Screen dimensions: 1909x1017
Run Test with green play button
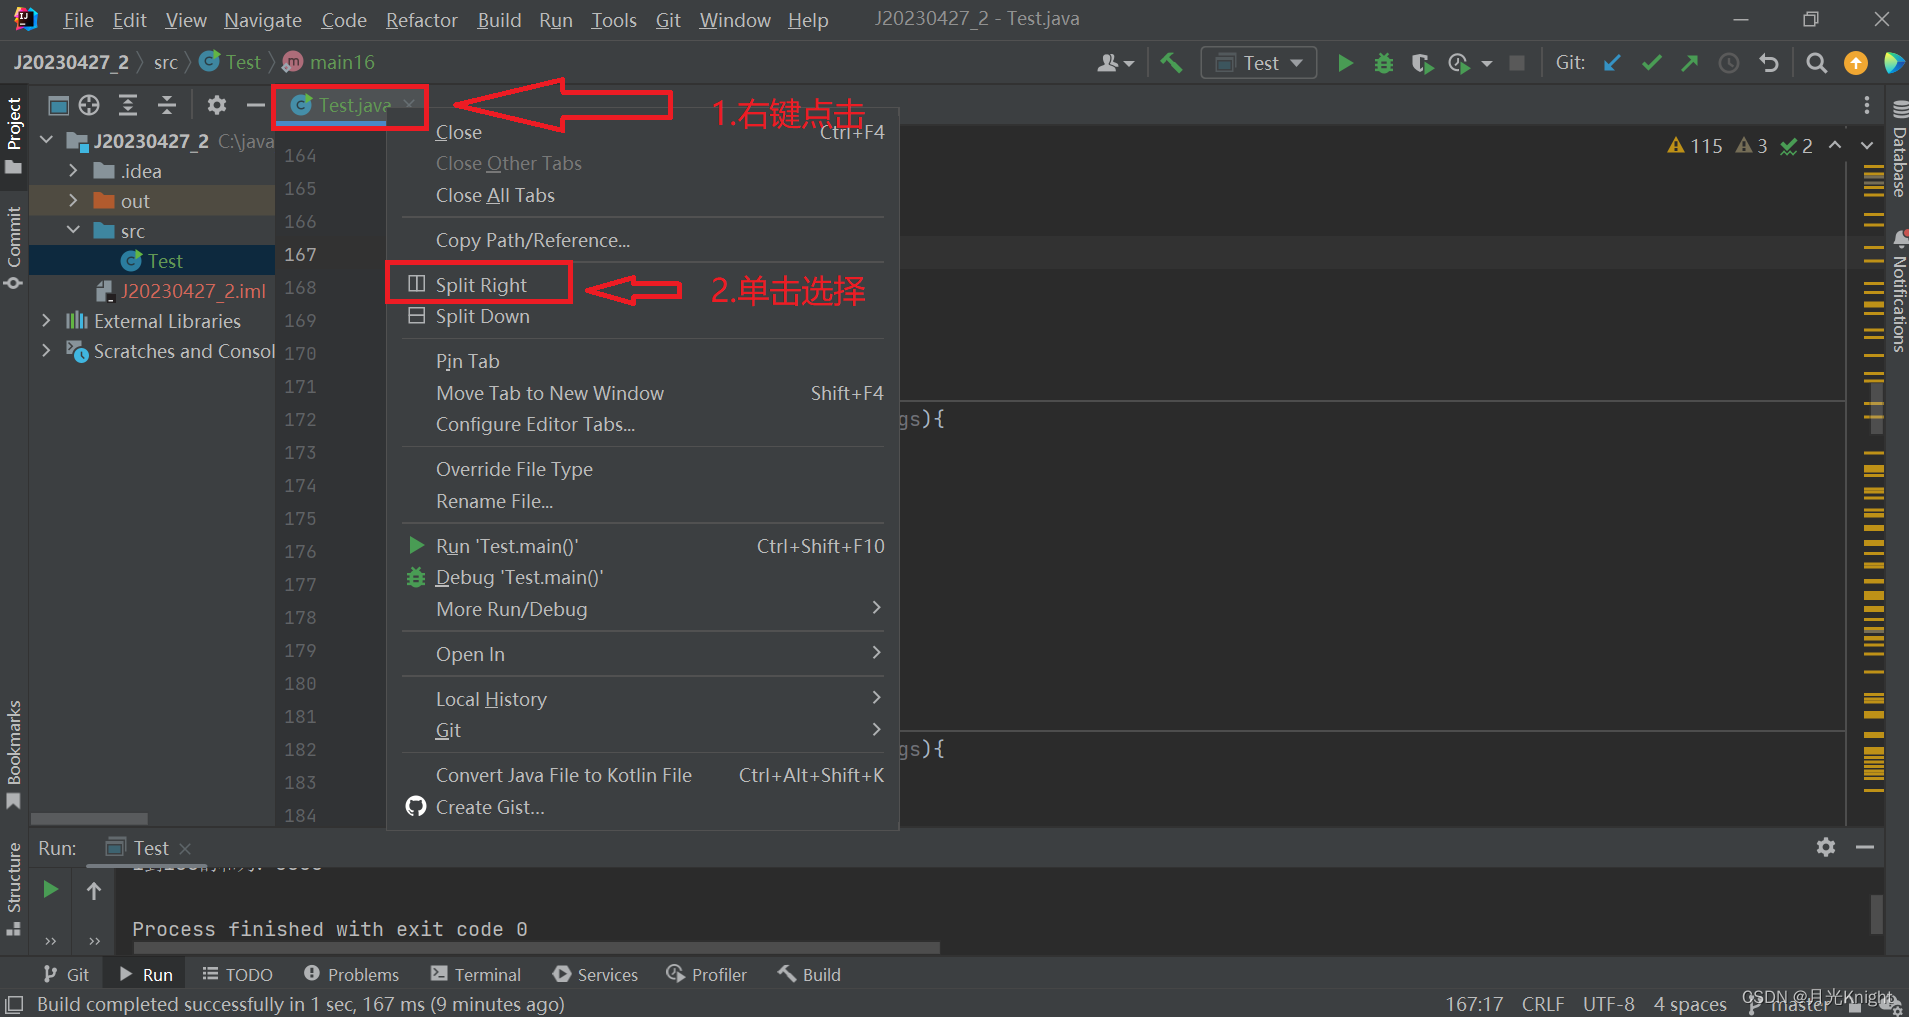click(1346, 63)
